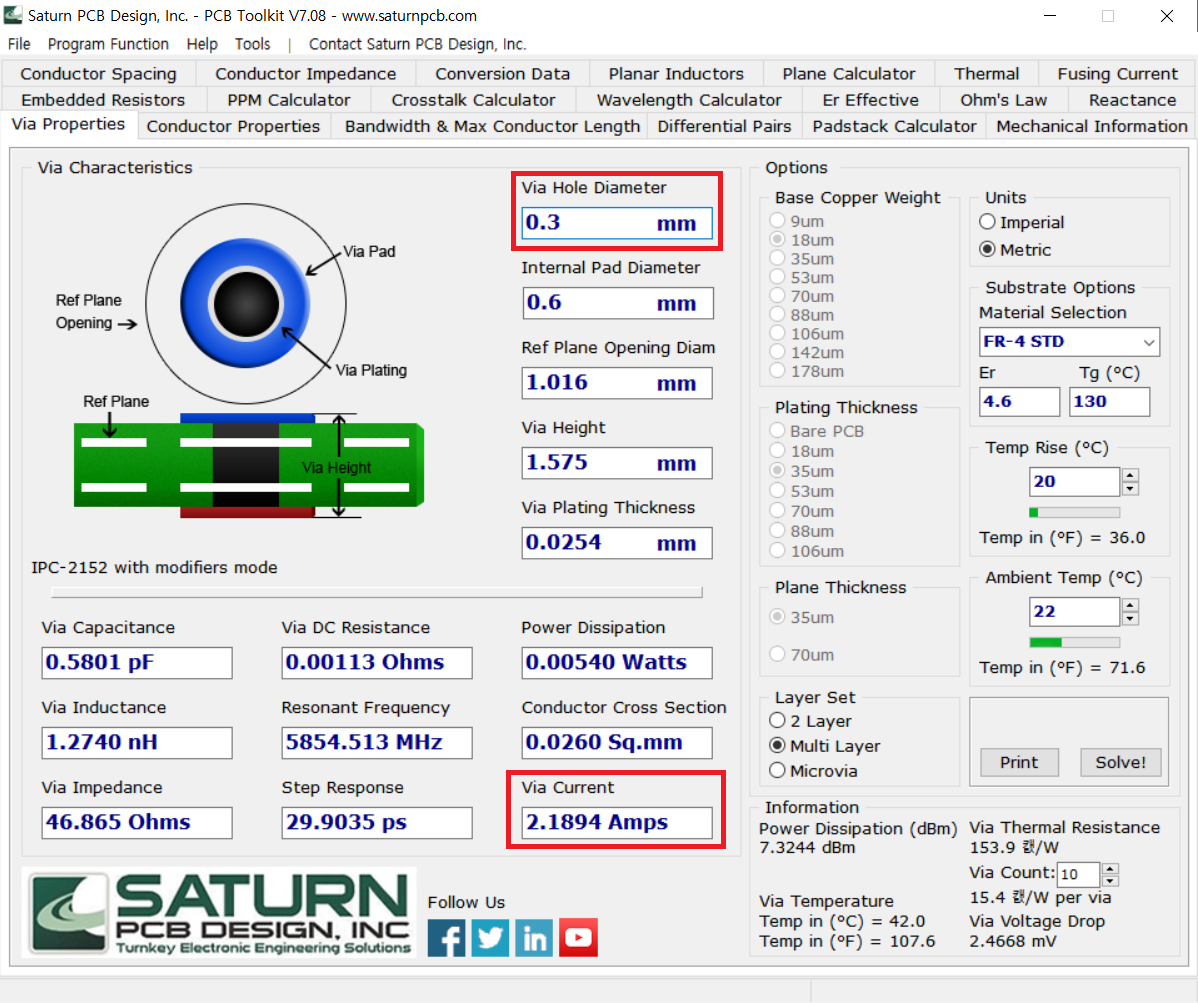Click the Via Inductance result 1.2740 nH
The image size is (1198, 1003).
click(x=137, y=743)
